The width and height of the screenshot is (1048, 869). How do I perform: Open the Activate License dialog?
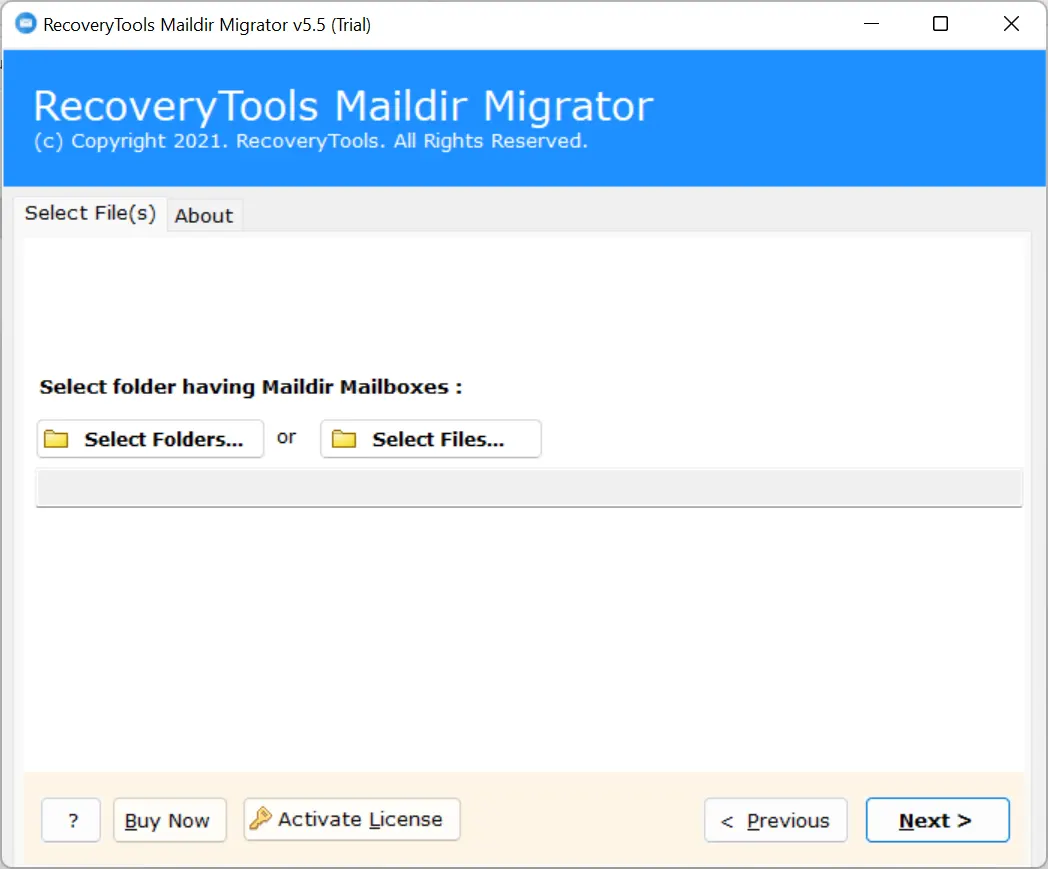point(352,819)
